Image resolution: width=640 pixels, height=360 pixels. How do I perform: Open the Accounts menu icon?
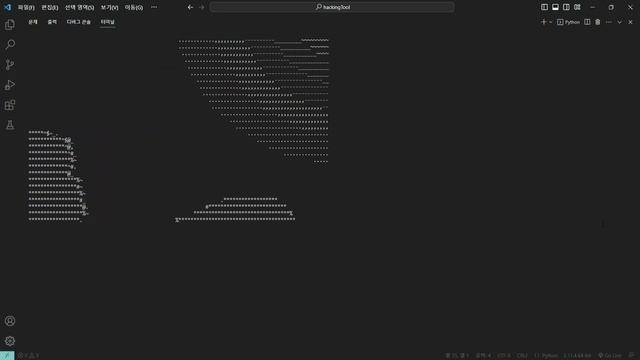(x=10, y=321)
